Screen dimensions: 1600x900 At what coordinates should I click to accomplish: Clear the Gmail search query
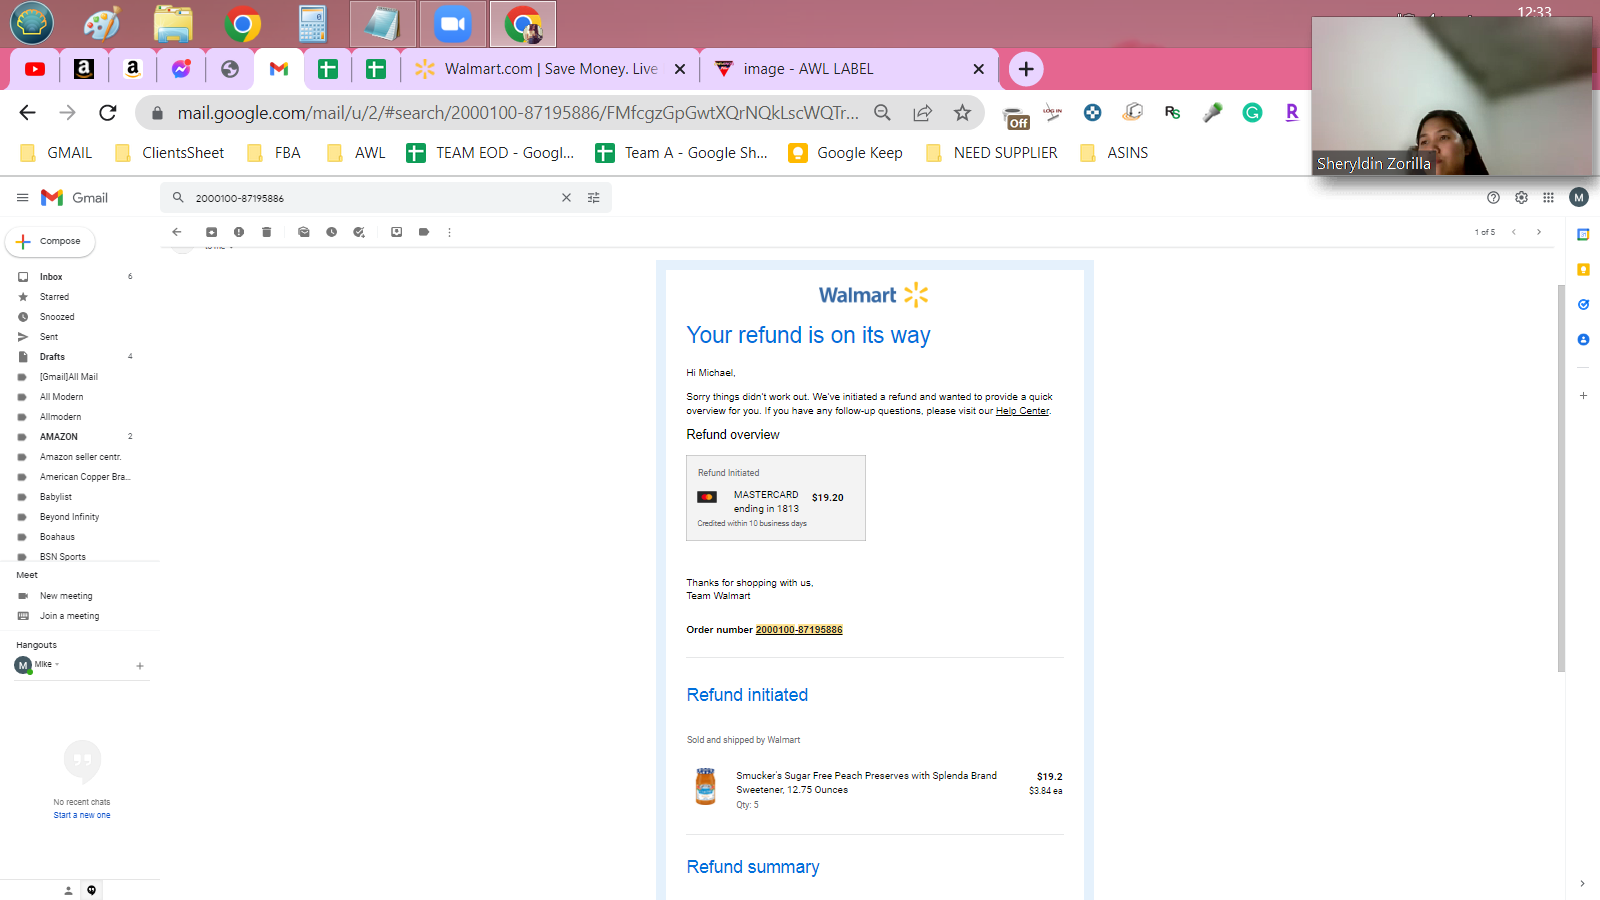[x=566, y=198]
